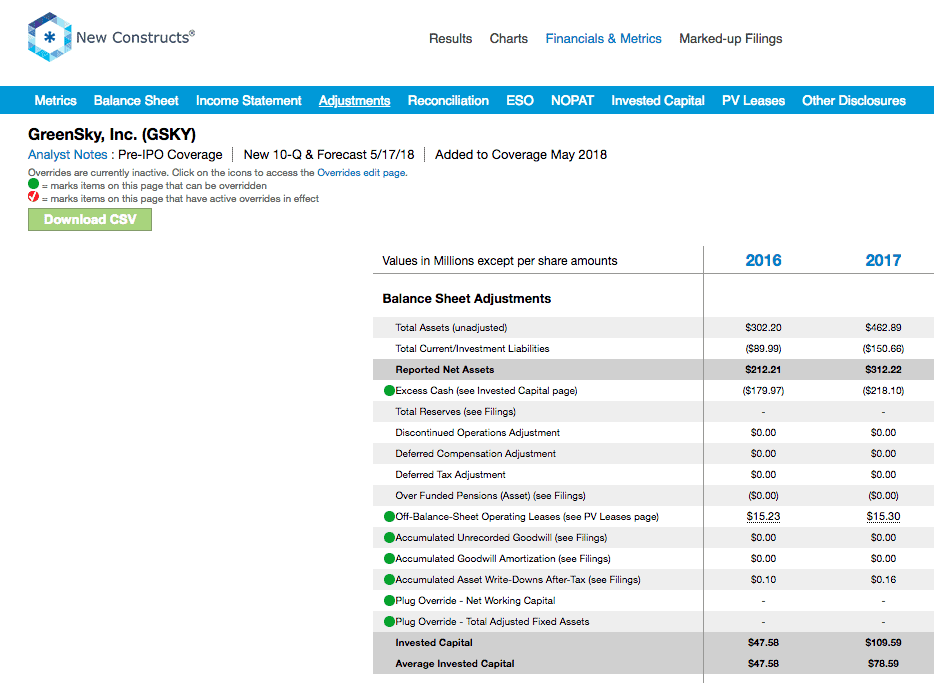
Task: Click green dot for Plug Override Total Adjusted Fixed Assets
Action: (390, 622)
